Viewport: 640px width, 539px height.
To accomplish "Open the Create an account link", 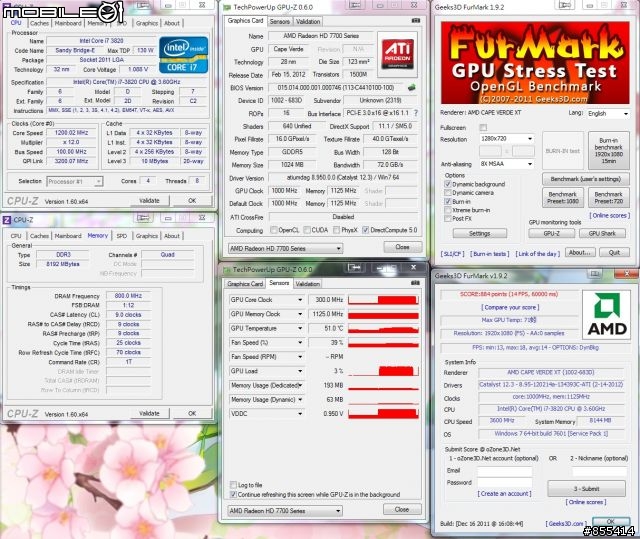I will 504,494.
